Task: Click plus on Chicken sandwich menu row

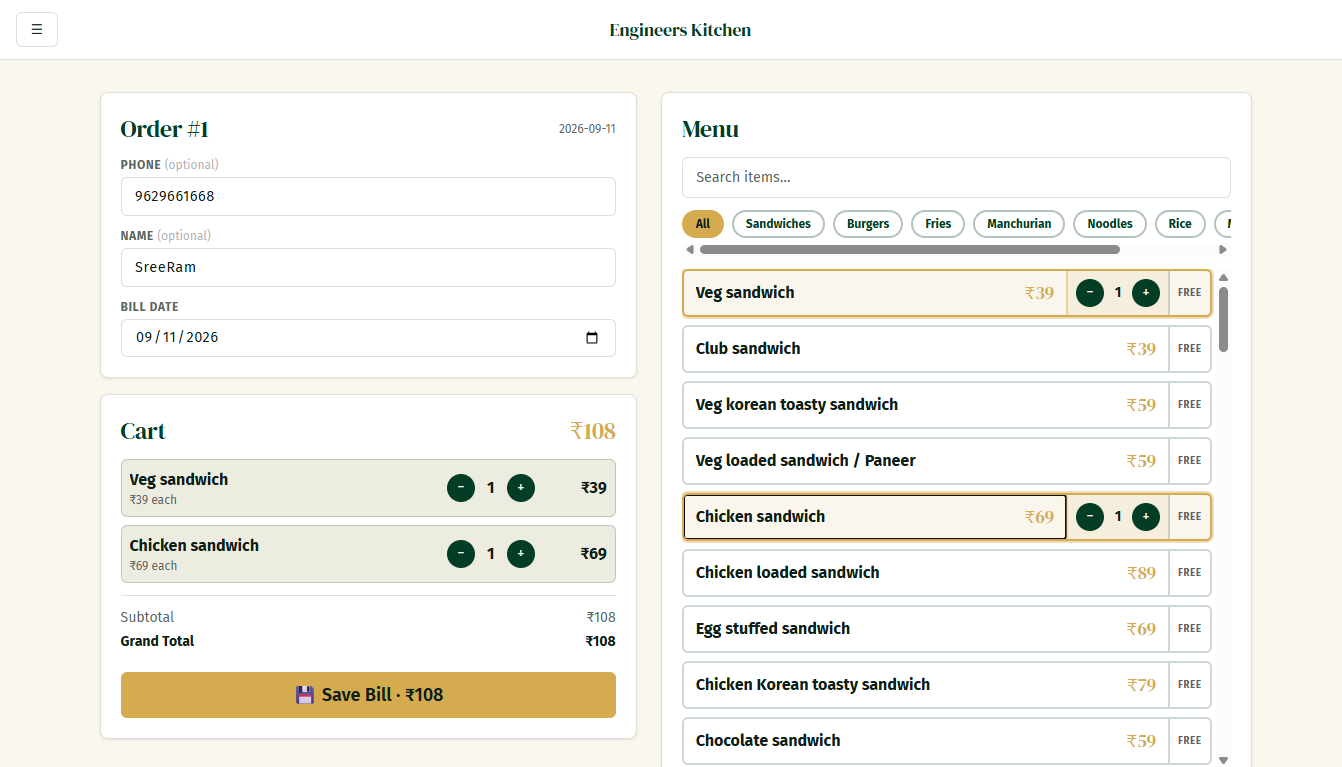Action: pos(1146,517)
